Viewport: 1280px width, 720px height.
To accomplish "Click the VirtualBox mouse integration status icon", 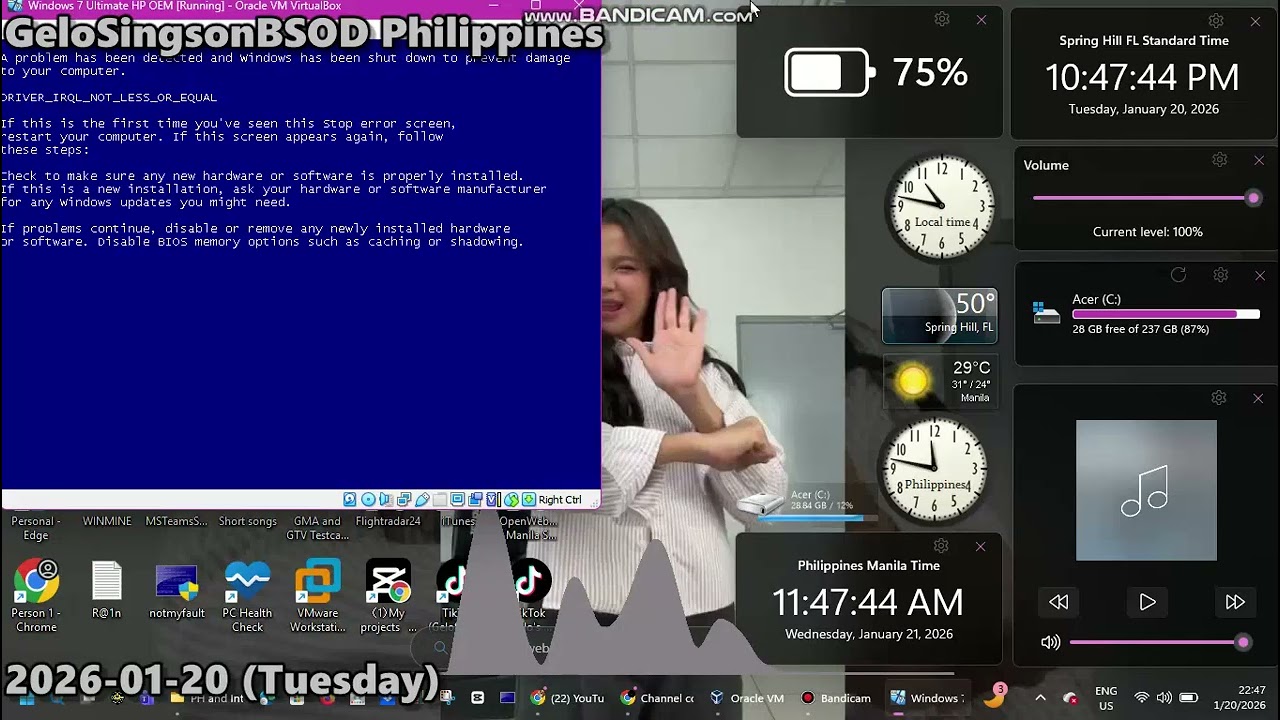I will tap(512, 499).
